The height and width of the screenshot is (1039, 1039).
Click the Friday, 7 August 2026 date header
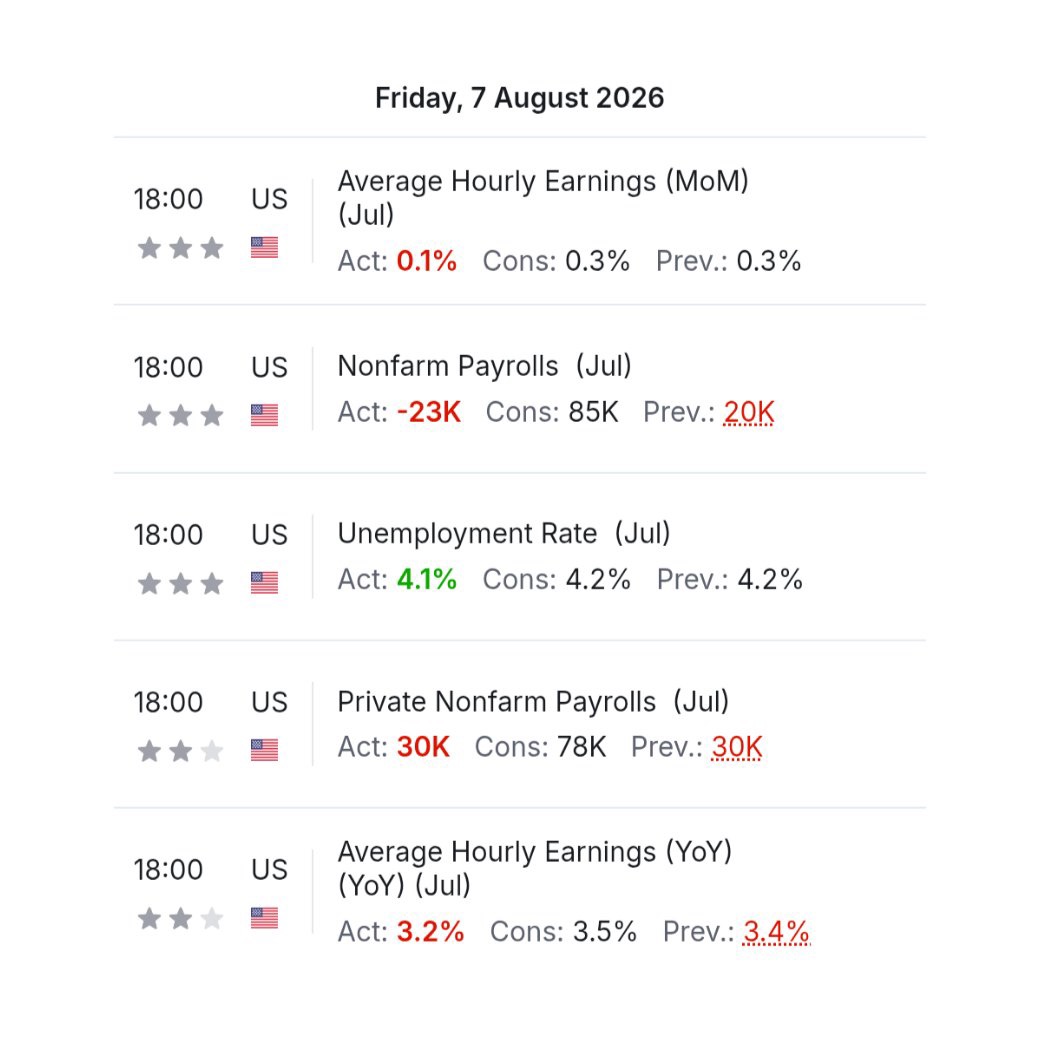click(520, 98)
